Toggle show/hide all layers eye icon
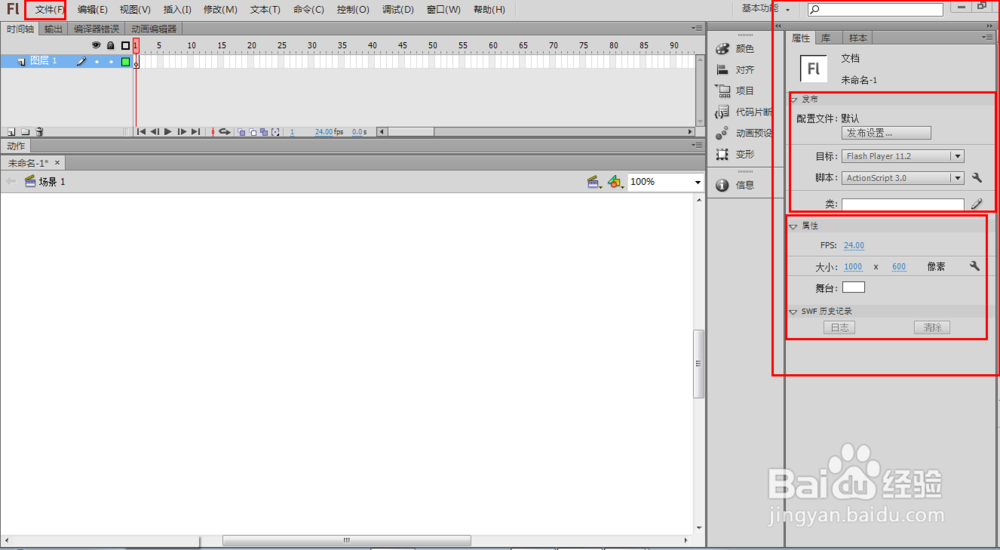 click(96, 45)
